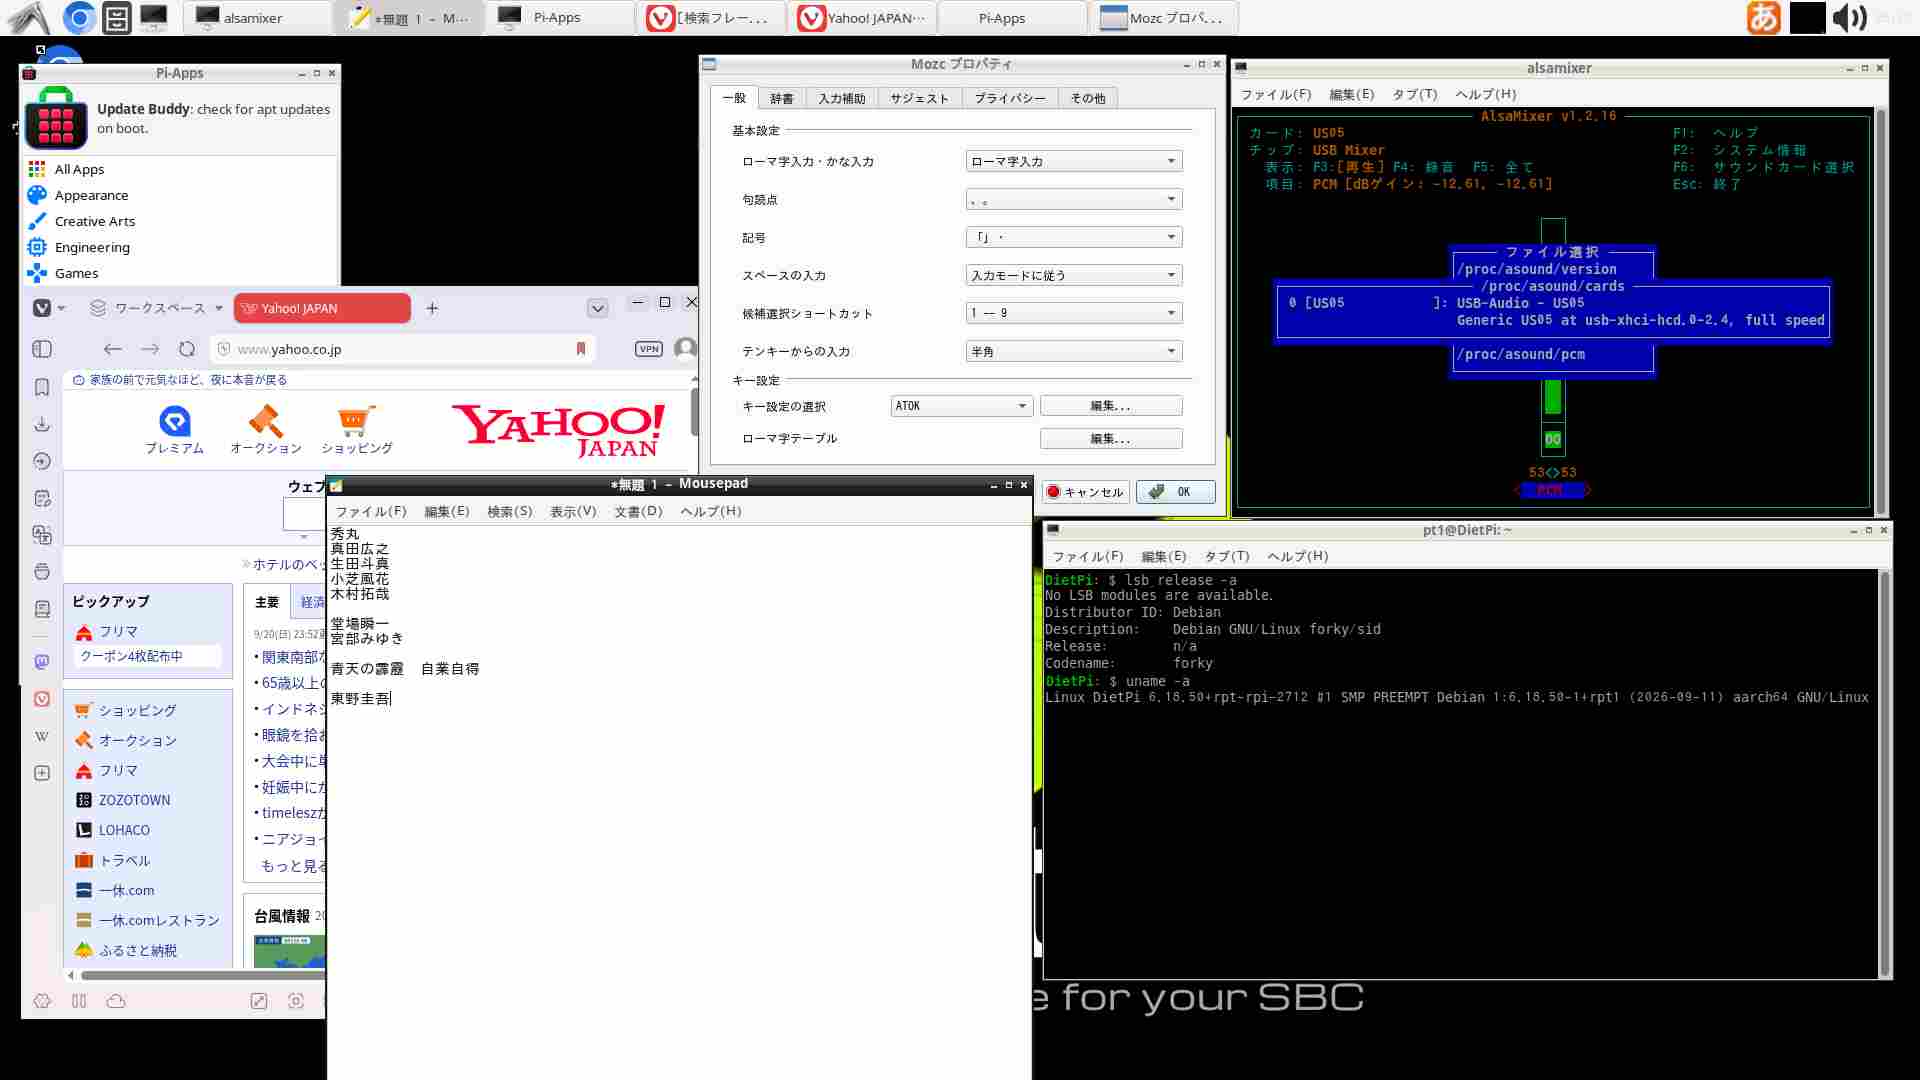
Task: Open Vivaldi bookmarks sidebar panel
Action: click(x=42, y=387)
